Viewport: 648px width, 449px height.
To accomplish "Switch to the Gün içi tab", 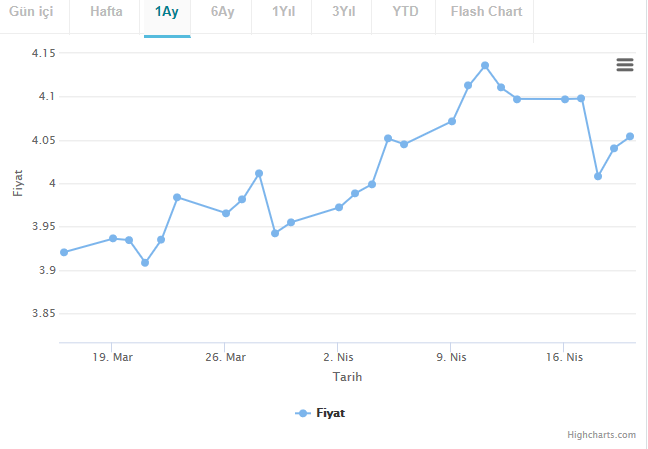I will pos(30,12).
